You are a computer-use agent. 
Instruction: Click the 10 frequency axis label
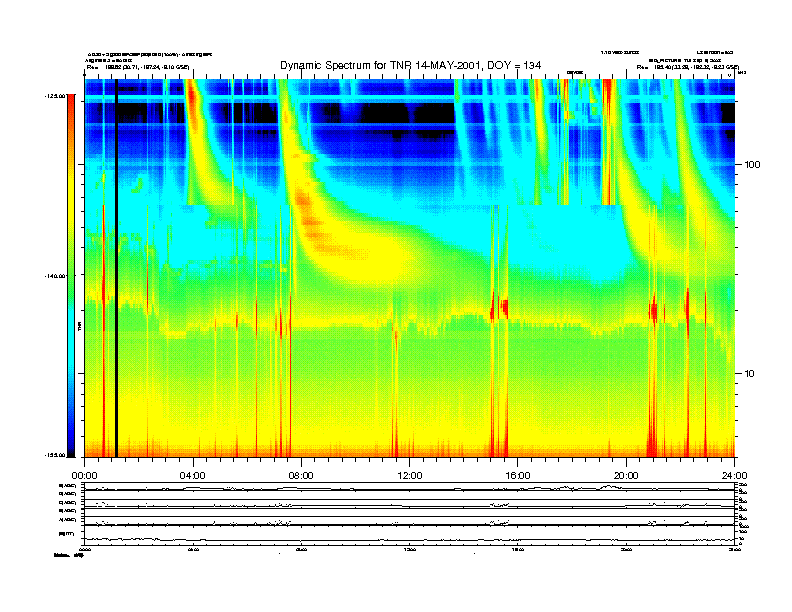pyautogui.click(x=749, y=374)
